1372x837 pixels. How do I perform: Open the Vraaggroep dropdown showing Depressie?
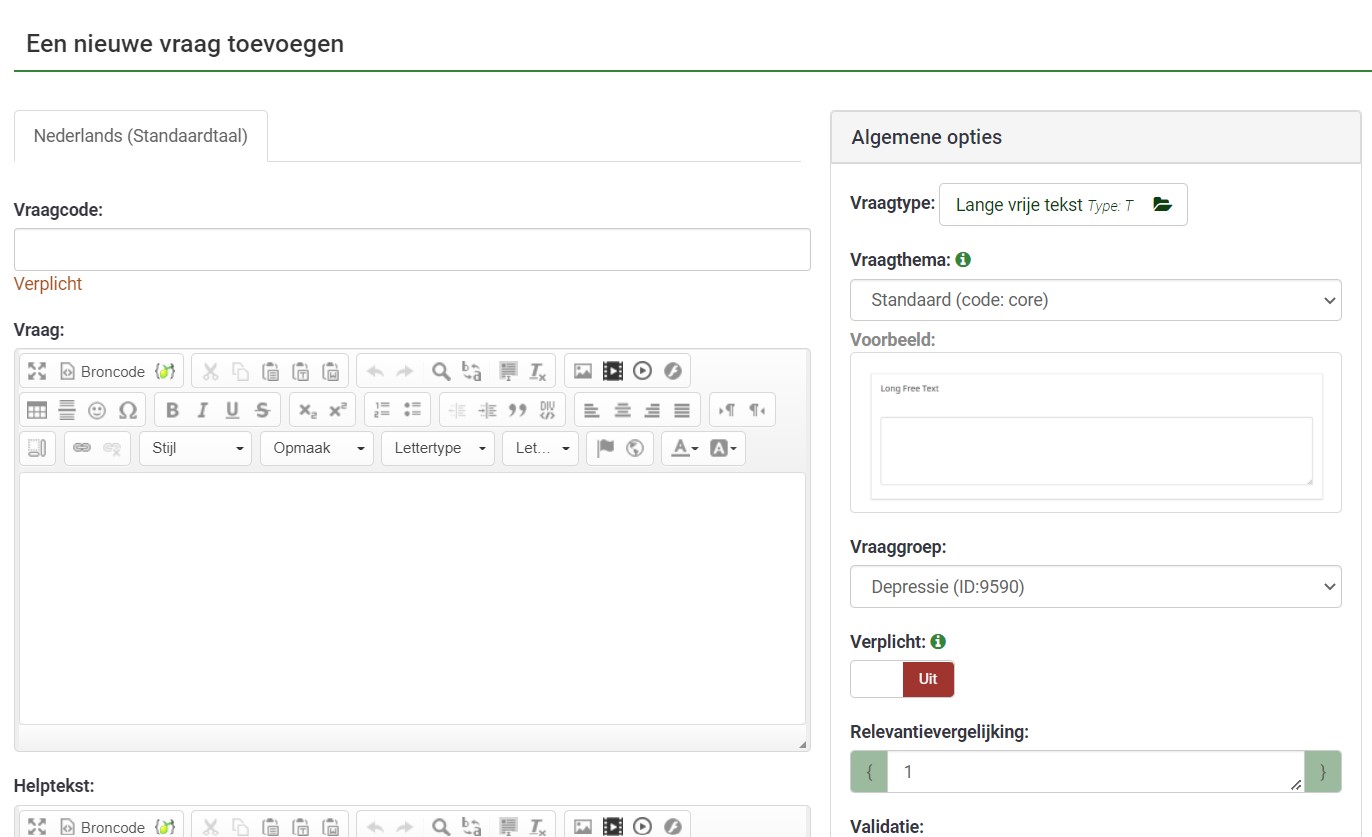tap(1095, 587)
